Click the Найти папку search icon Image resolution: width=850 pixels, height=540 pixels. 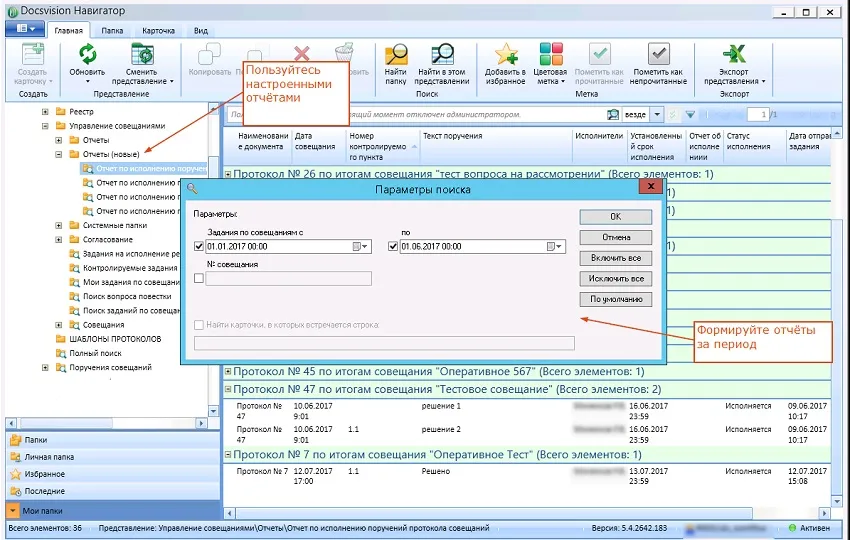pos(396,55)
